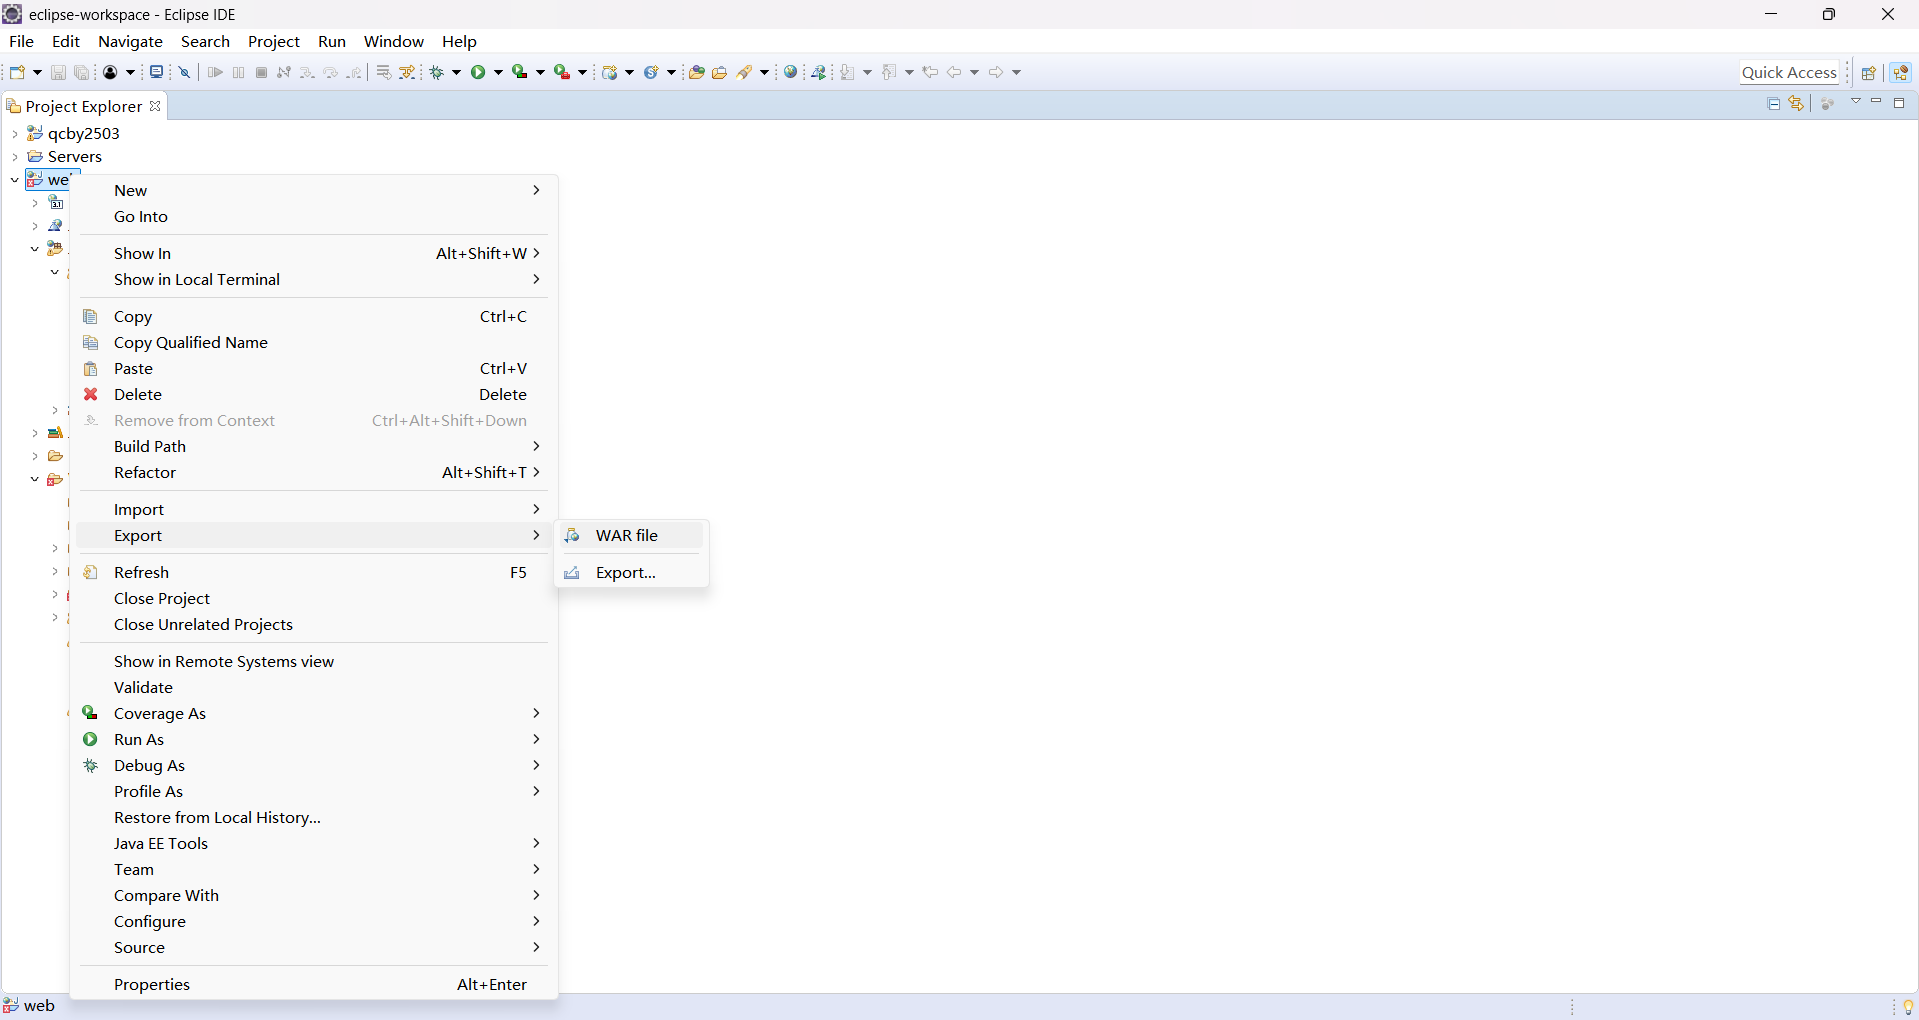The width and height of the screenshot is (1919, 1020).
Task: Click Copy Qualified Name entry
Action: point(314,342)
